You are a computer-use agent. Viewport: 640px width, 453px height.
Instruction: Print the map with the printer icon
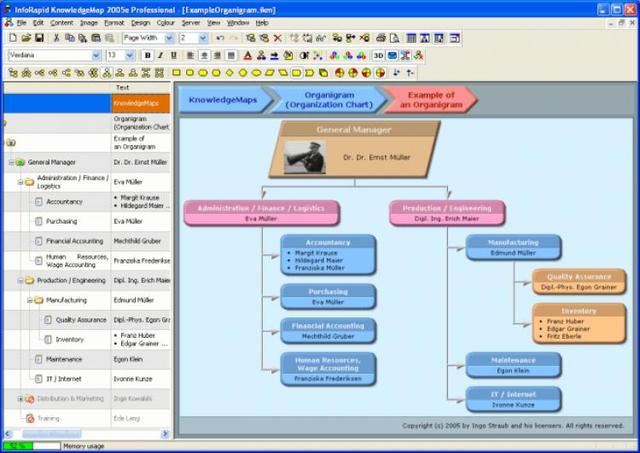pos(381,38)
